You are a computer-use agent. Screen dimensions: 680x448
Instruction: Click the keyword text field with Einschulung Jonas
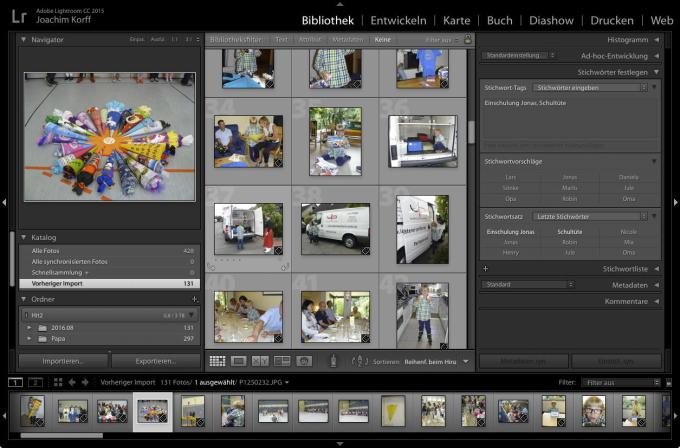click(x=570, y=119)
